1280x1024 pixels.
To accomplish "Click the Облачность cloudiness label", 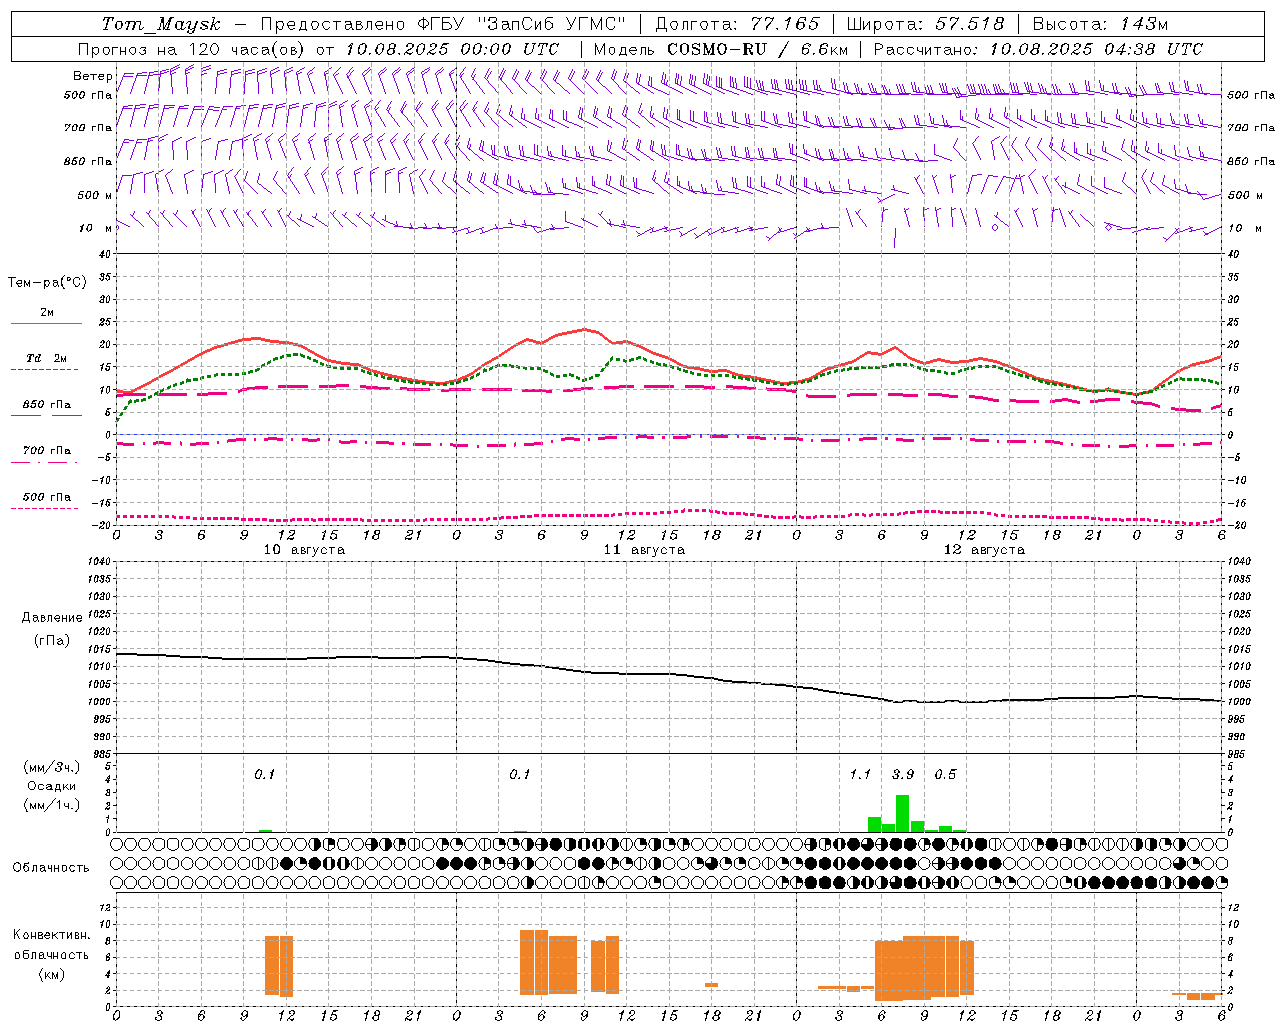I will point(51,867).
